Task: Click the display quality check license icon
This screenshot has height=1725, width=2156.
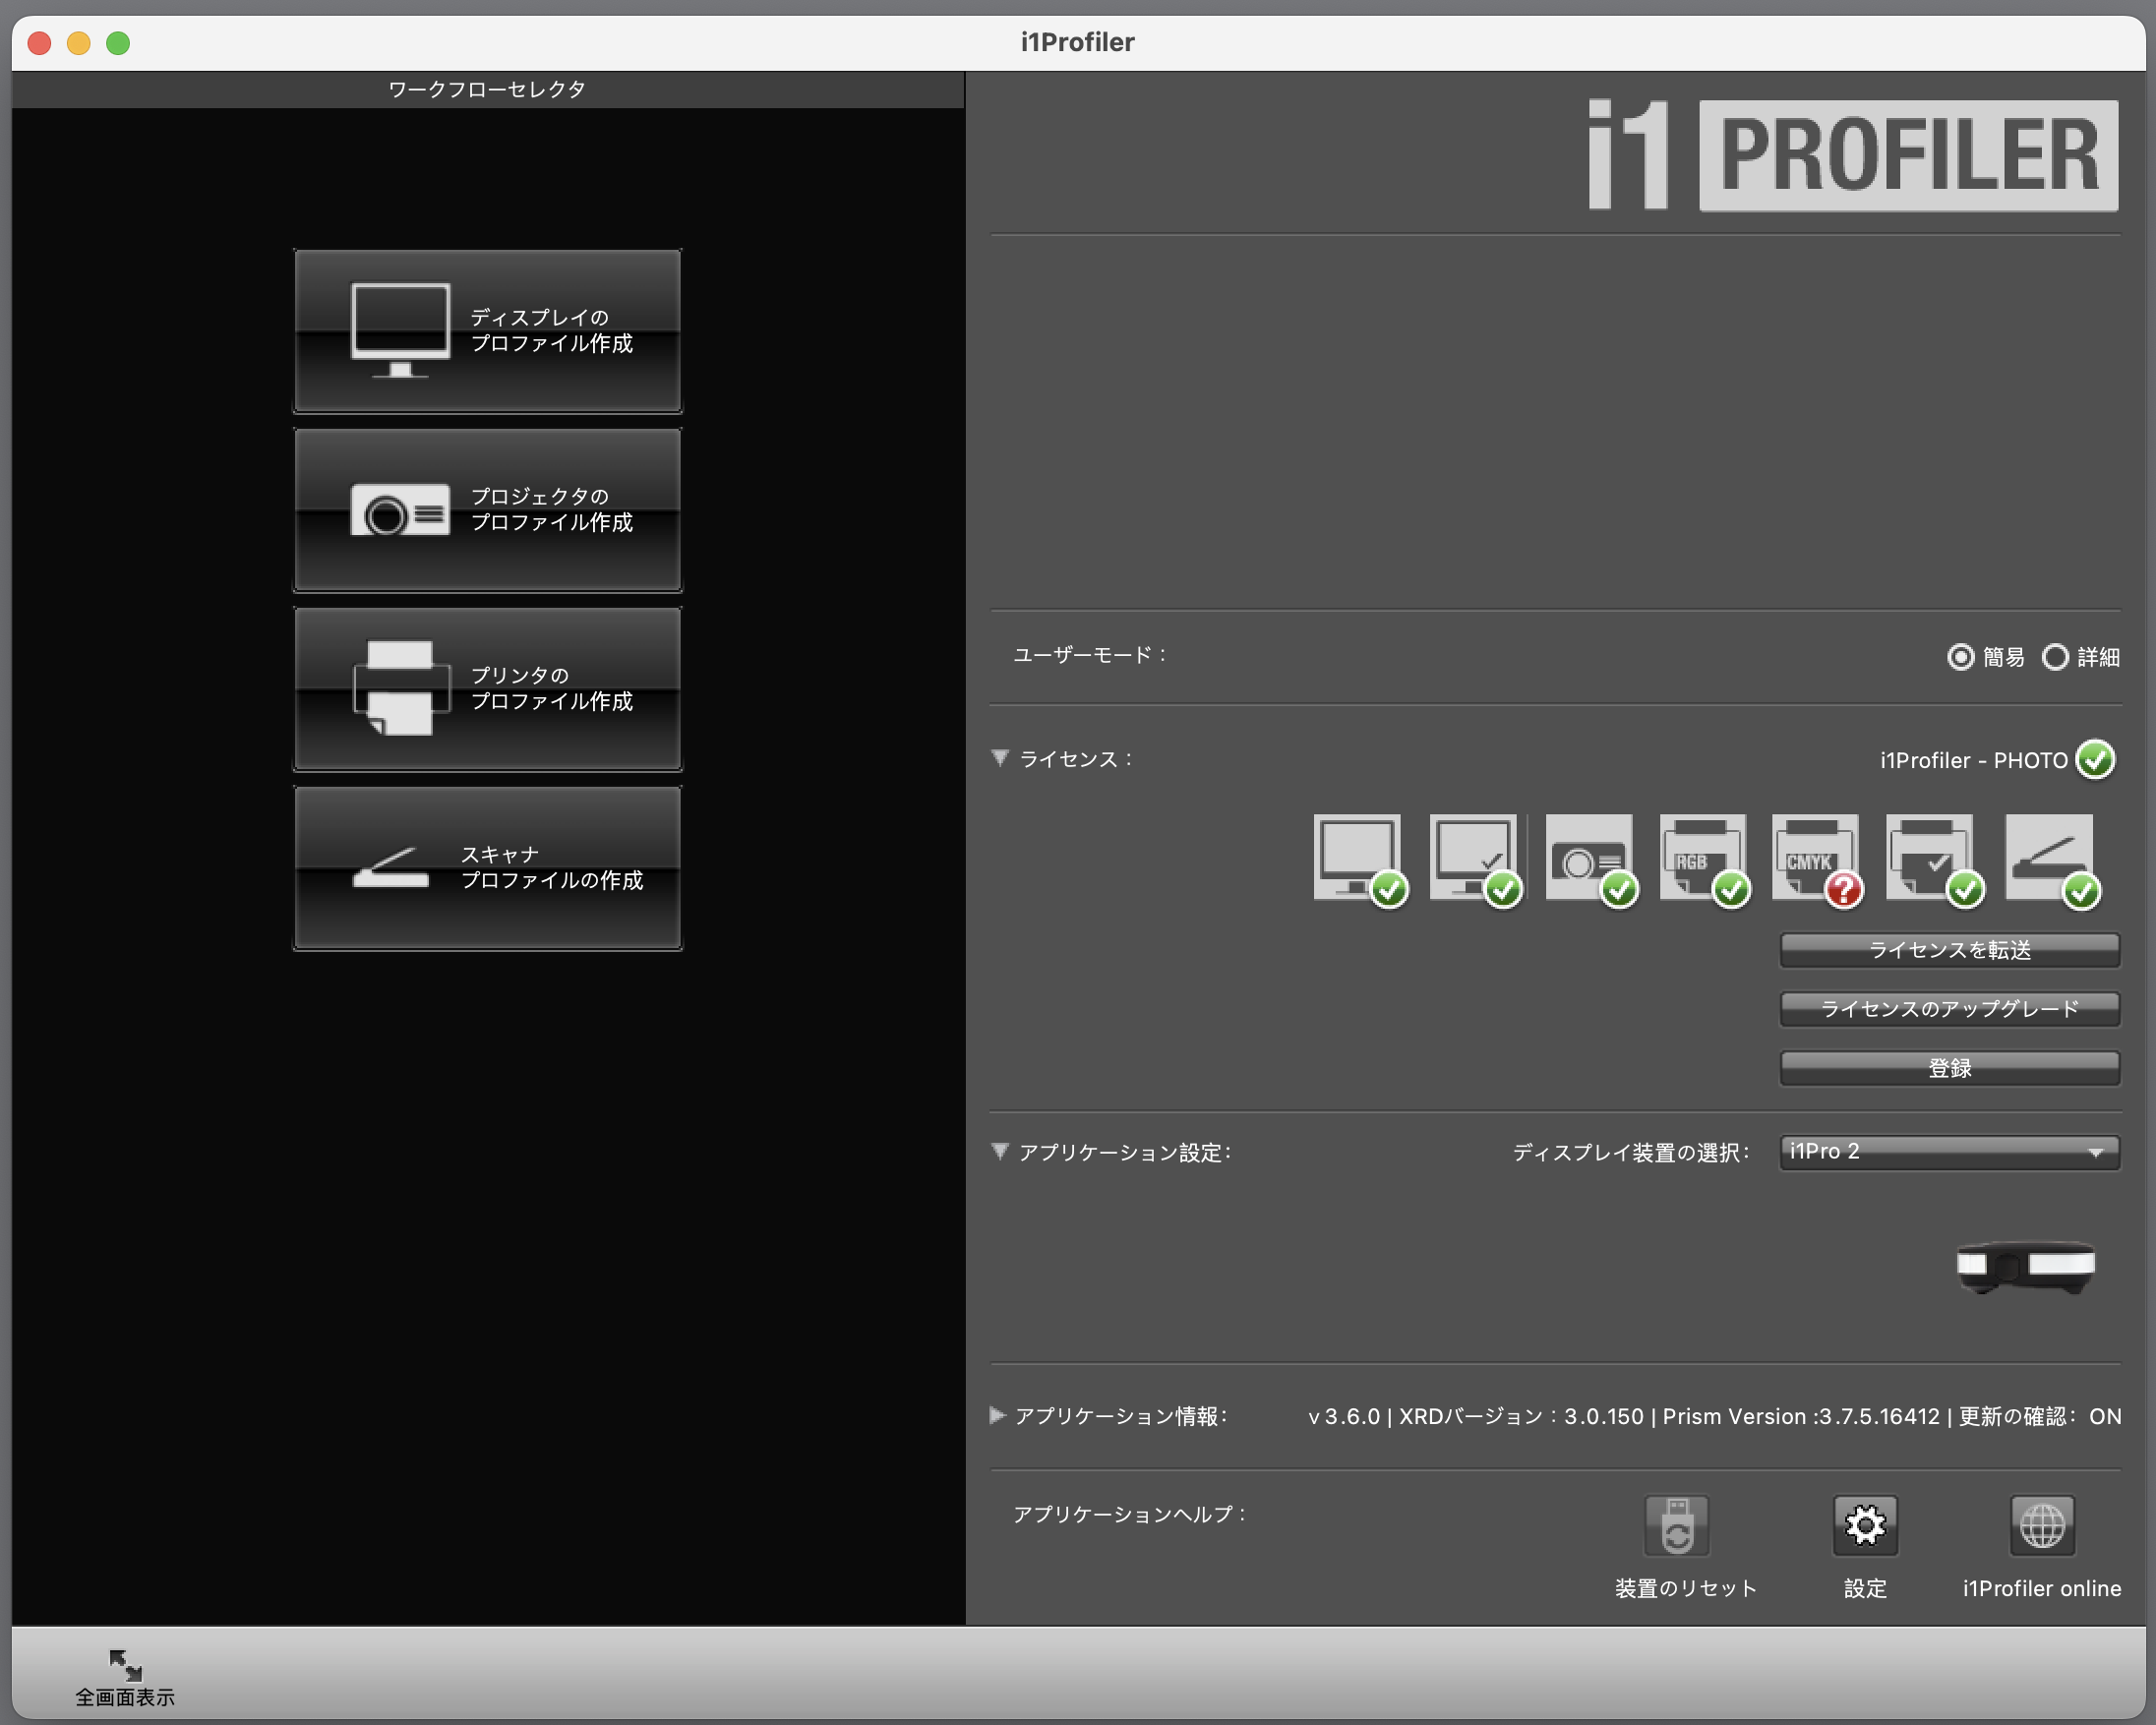Action: (1475, 859)
